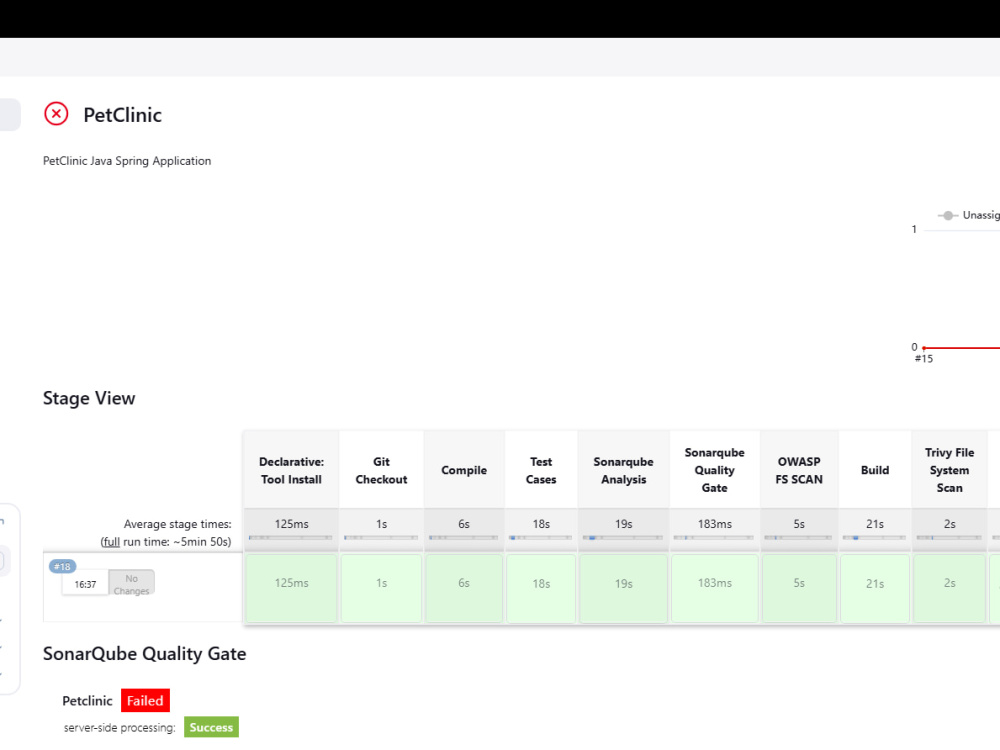Click the #15 build label on trend chart
1000x750 pixels.
[x=924, y=358]
